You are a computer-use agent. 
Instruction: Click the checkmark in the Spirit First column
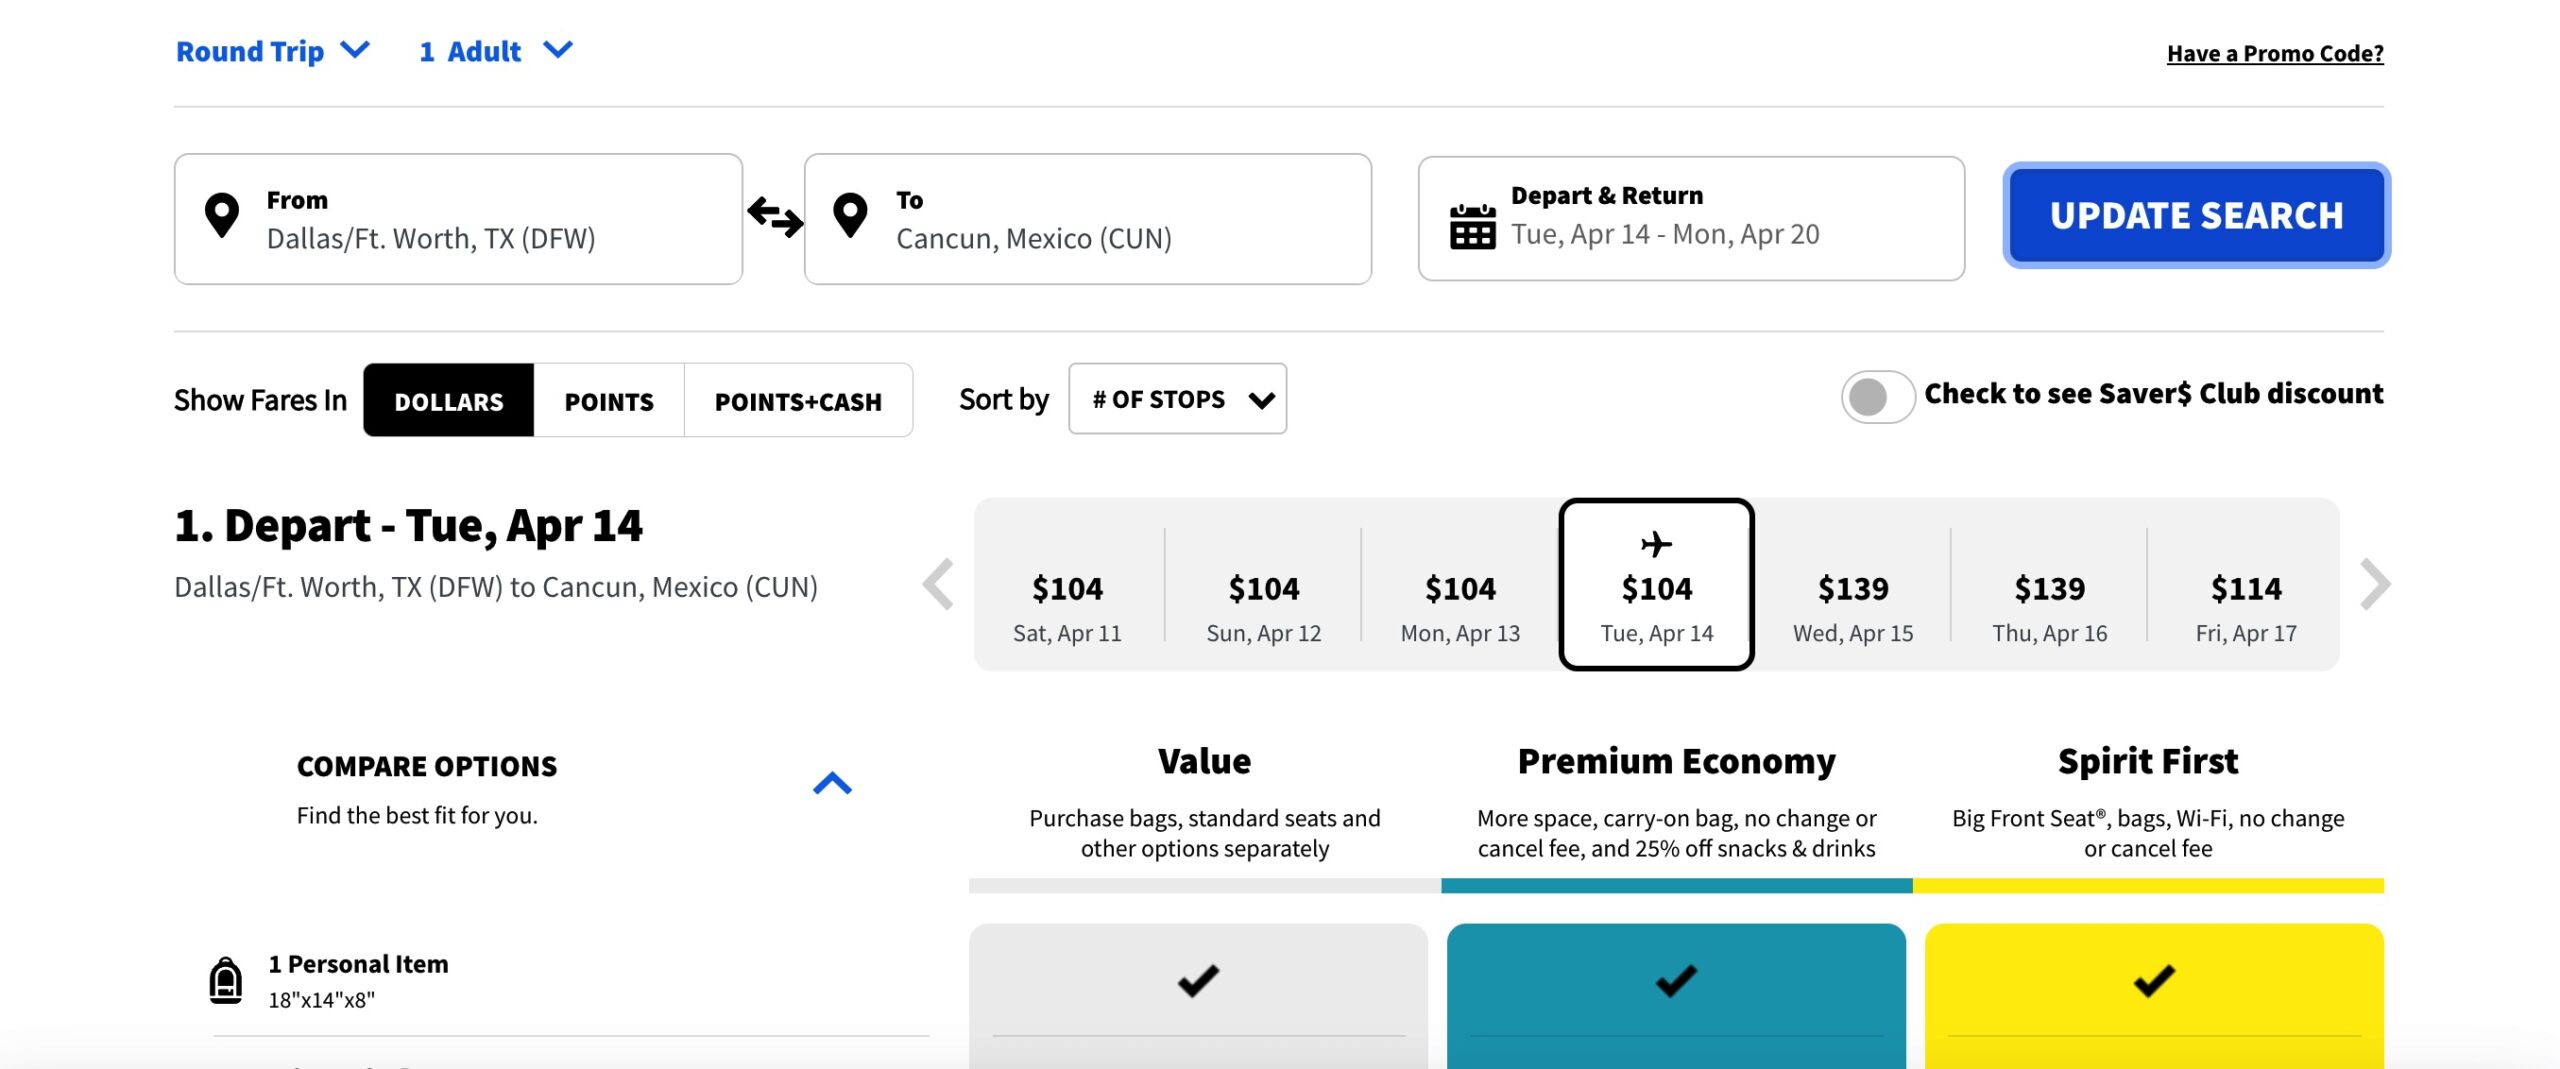[2150, 980]
